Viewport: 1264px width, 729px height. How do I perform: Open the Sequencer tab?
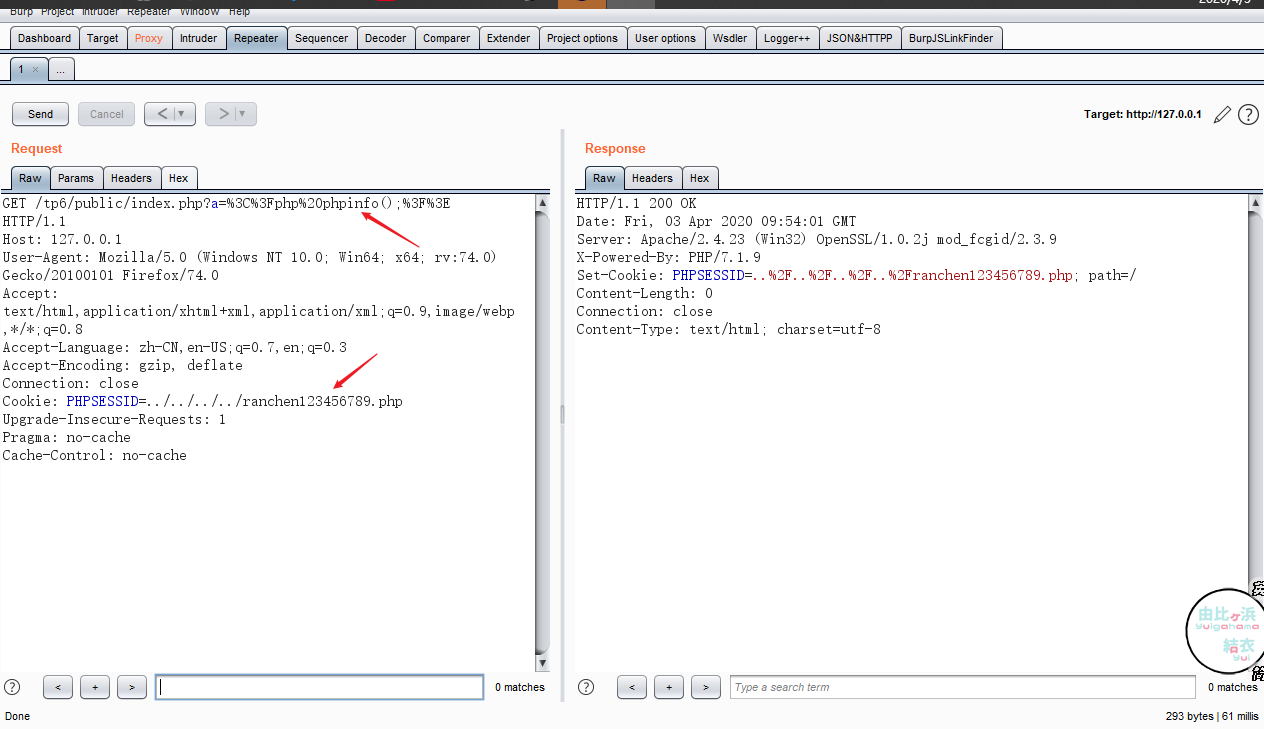coord(322,38)
